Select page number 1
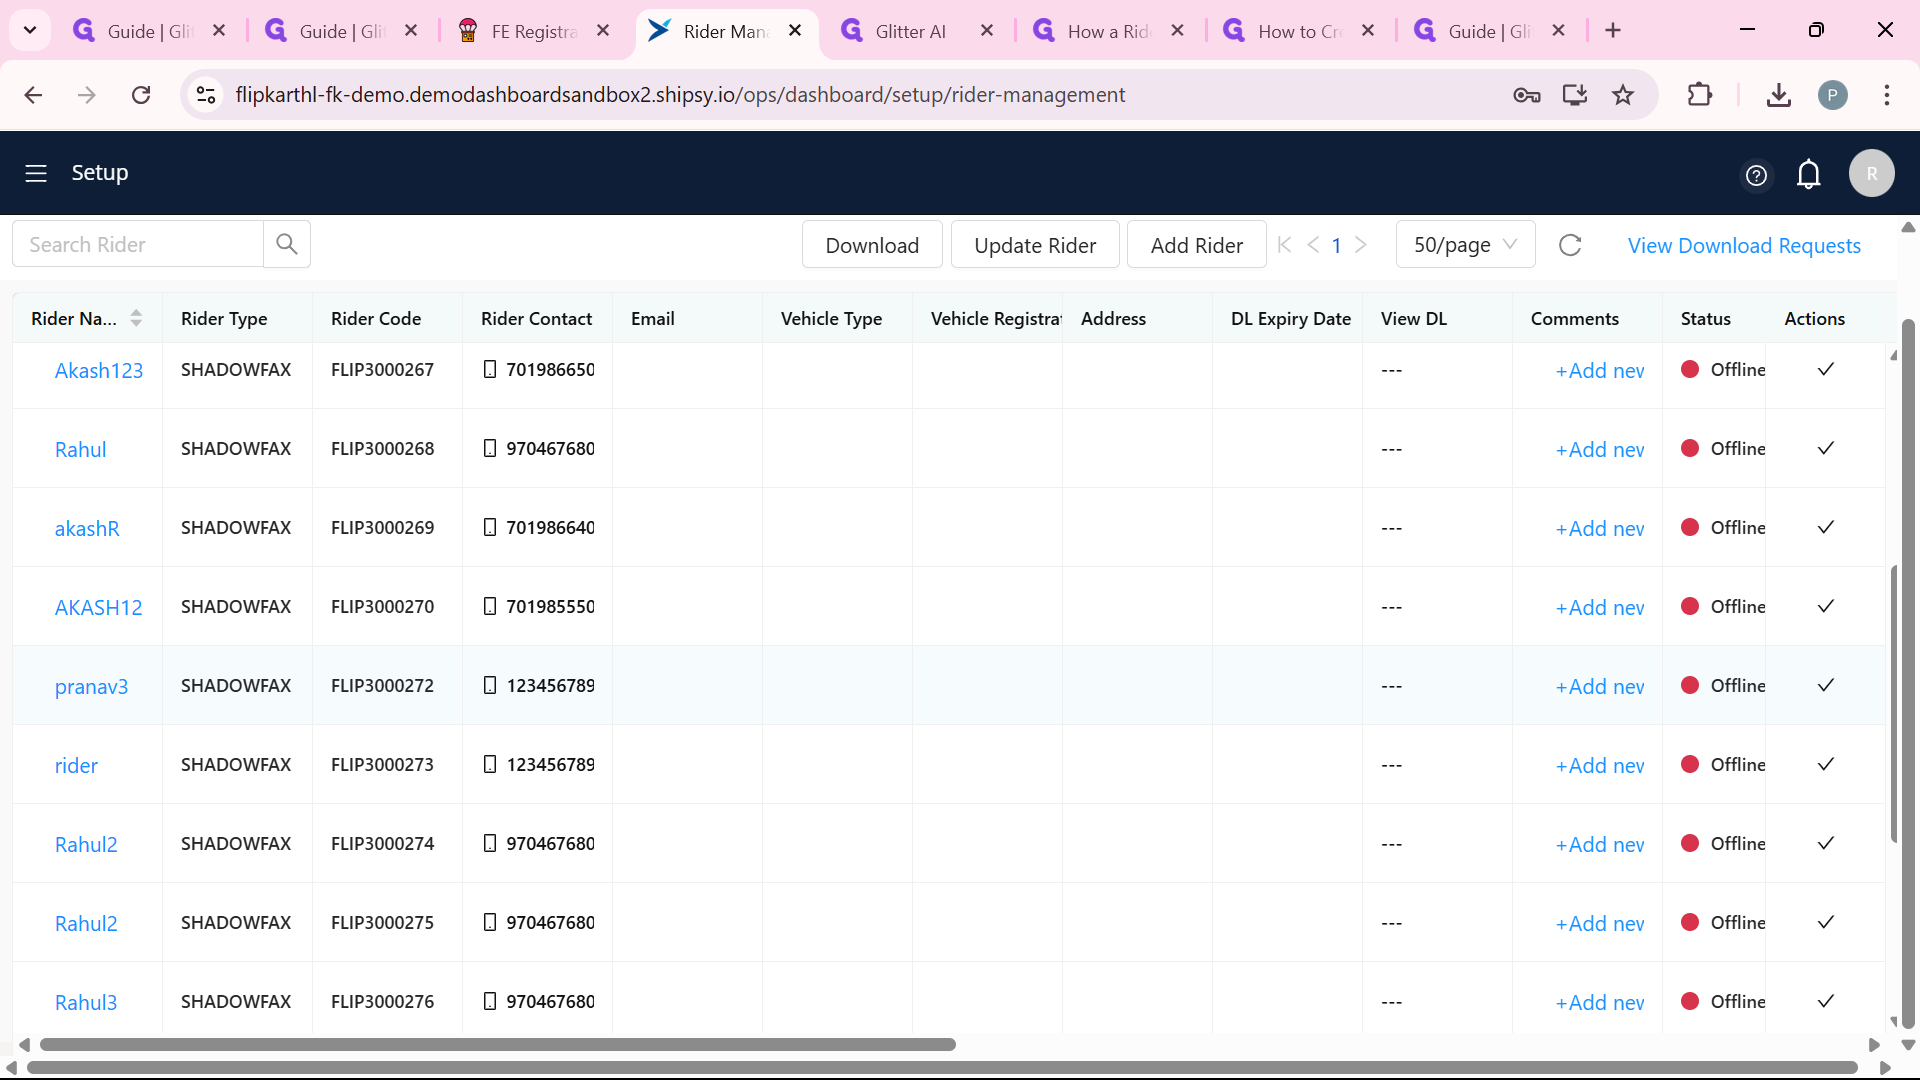The image size is (1920, 1080). coord(1336,245)
